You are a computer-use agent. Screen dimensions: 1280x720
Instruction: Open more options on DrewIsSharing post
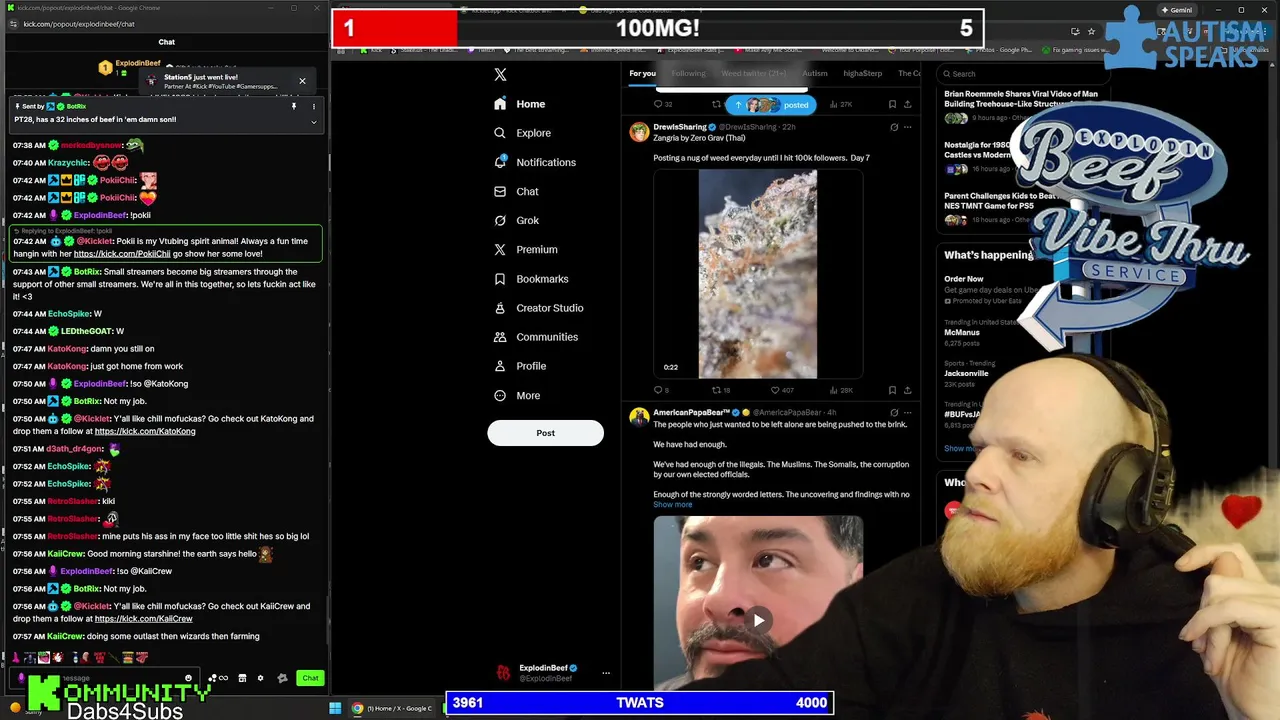coord(907,127)
